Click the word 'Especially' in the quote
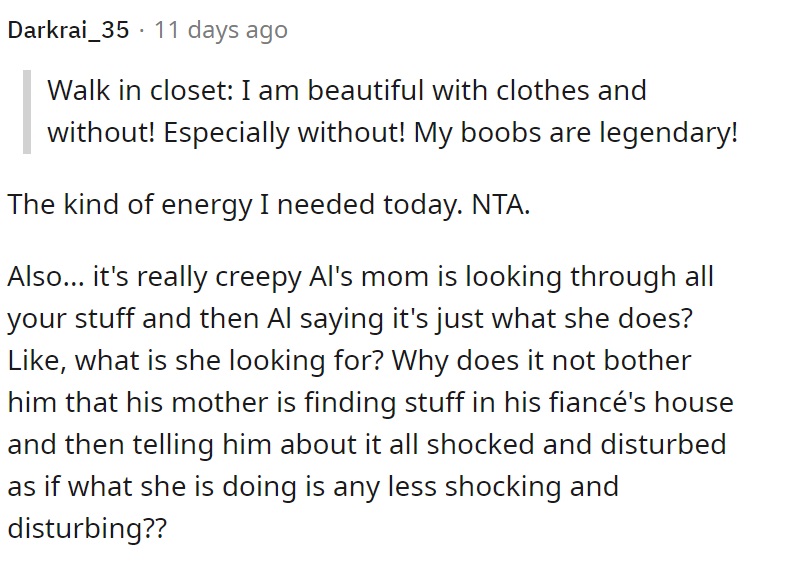Image resolution: width=812 pixels, height=563 pixels. (226, 133)
